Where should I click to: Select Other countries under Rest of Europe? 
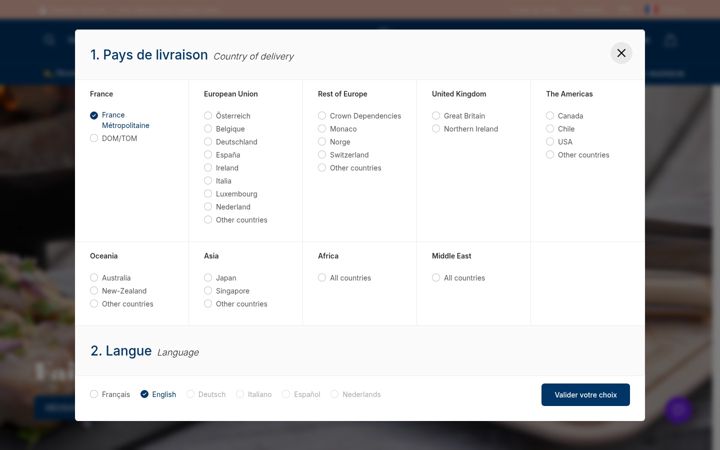click(349, 168)
